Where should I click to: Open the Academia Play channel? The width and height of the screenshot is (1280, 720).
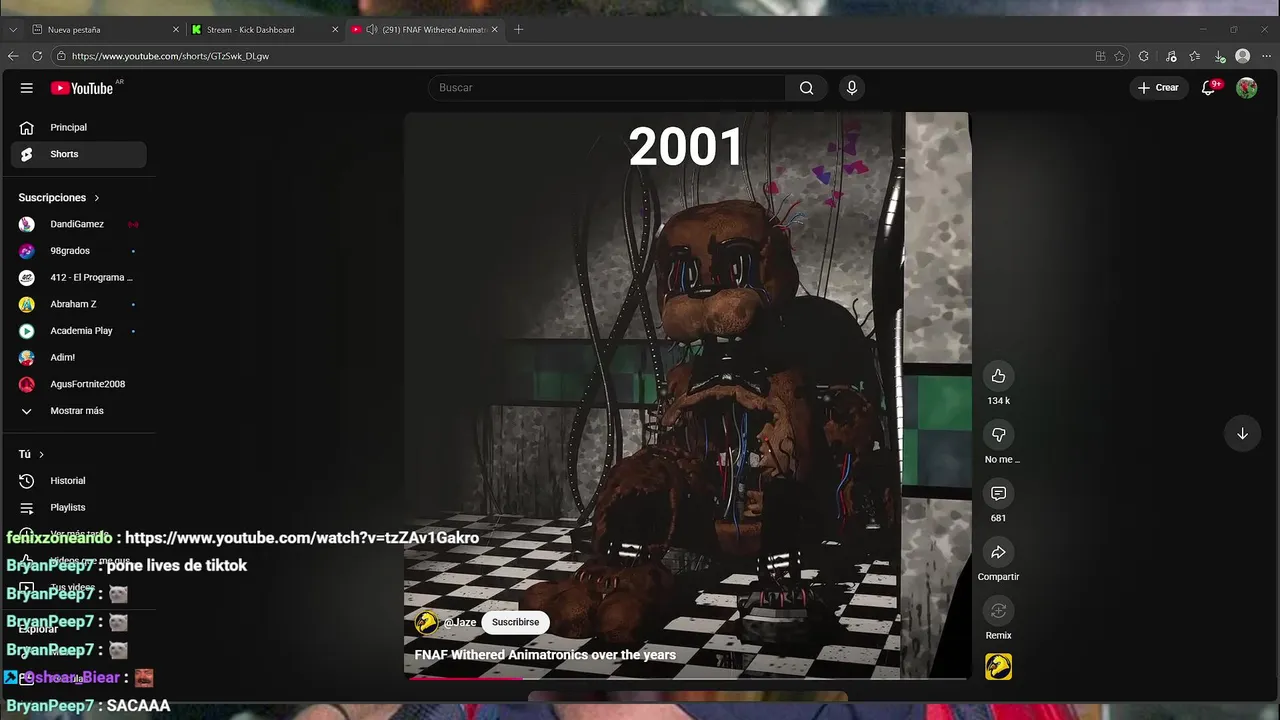(x=78, y=331)
